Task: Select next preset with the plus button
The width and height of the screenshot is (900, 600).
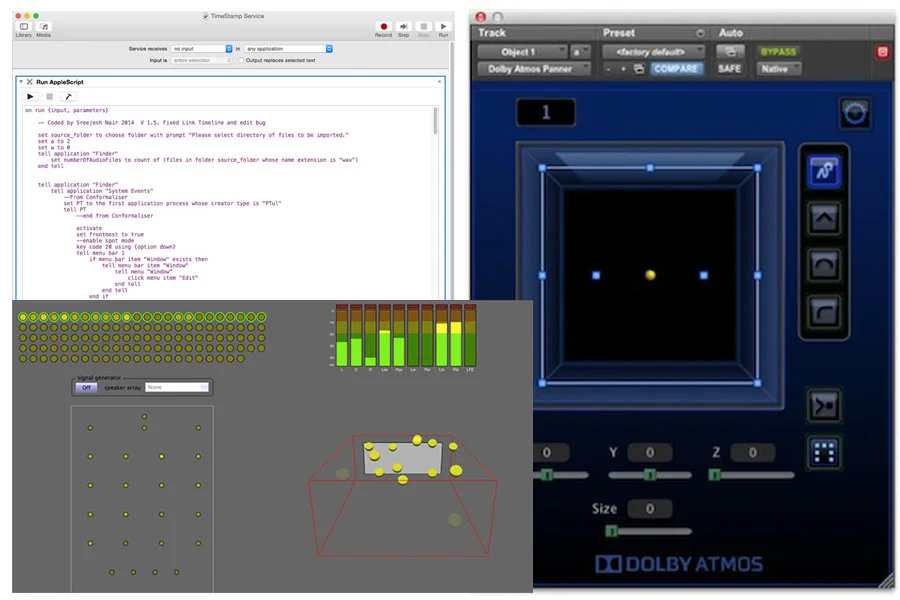Action: 623,69
